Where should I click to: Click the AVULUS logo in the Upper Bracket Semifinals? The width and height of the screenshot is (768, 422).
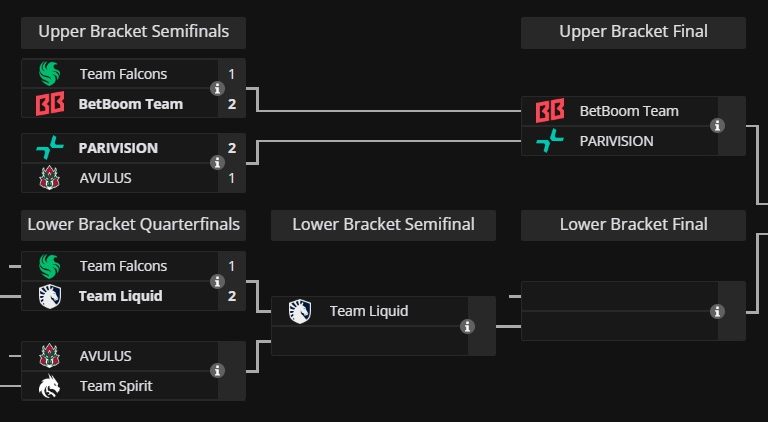click(49, 178)
